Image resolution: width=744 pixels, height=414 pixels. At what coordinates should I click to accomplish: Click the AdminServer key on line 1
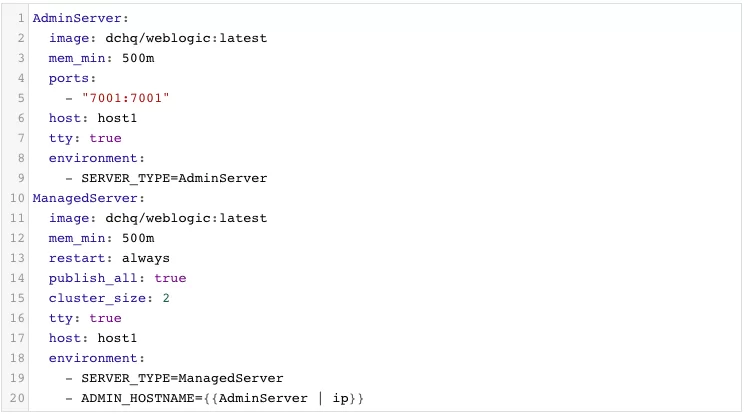[x=77, y=18]
